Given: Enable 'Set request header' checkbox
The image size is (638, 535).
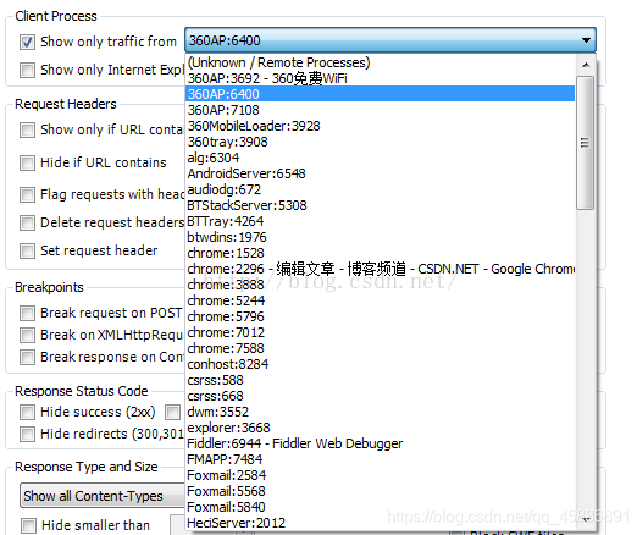Looking at the screenshot, I should coord(27,251).
